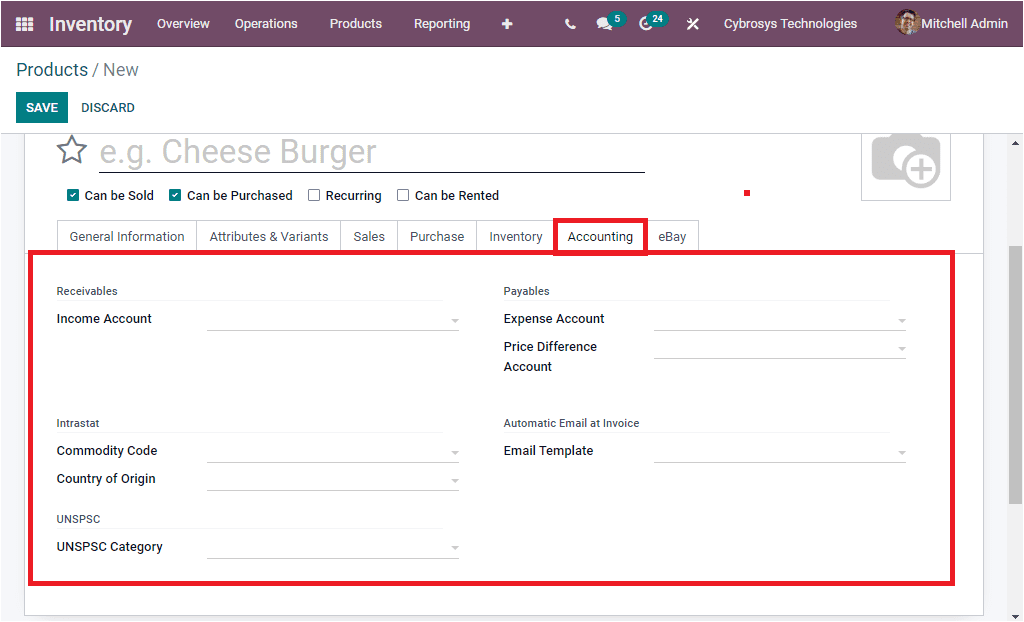Open the messages icon showing 5 notifications

[x=605, y=23]
